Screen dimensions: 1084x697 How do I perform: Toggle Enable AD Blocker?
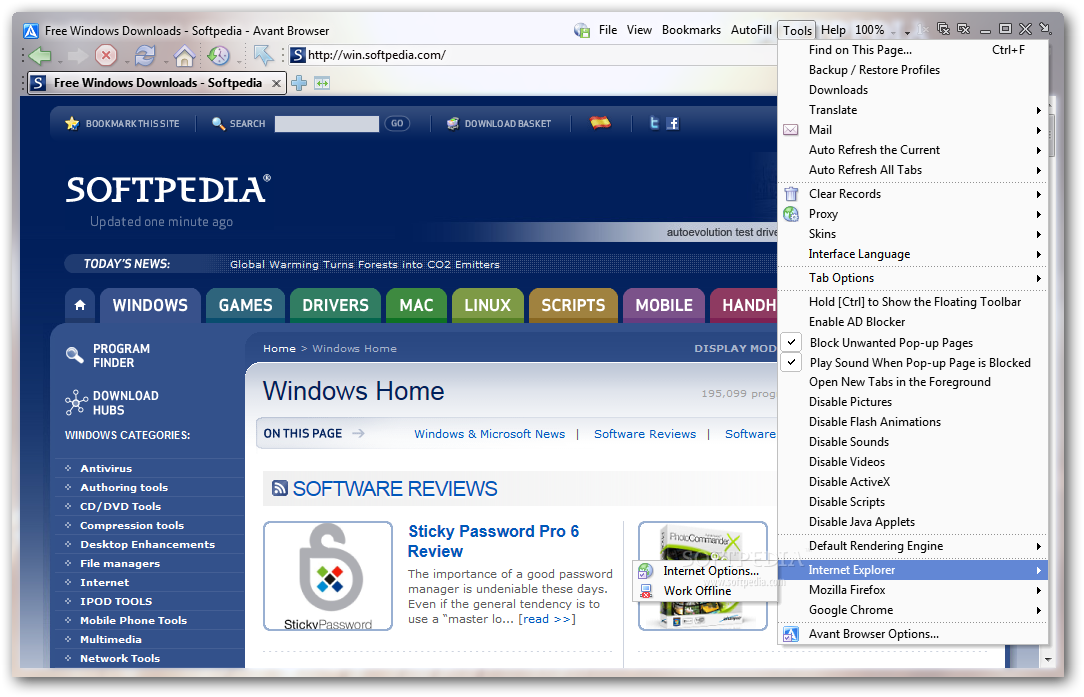coord(913,322)
